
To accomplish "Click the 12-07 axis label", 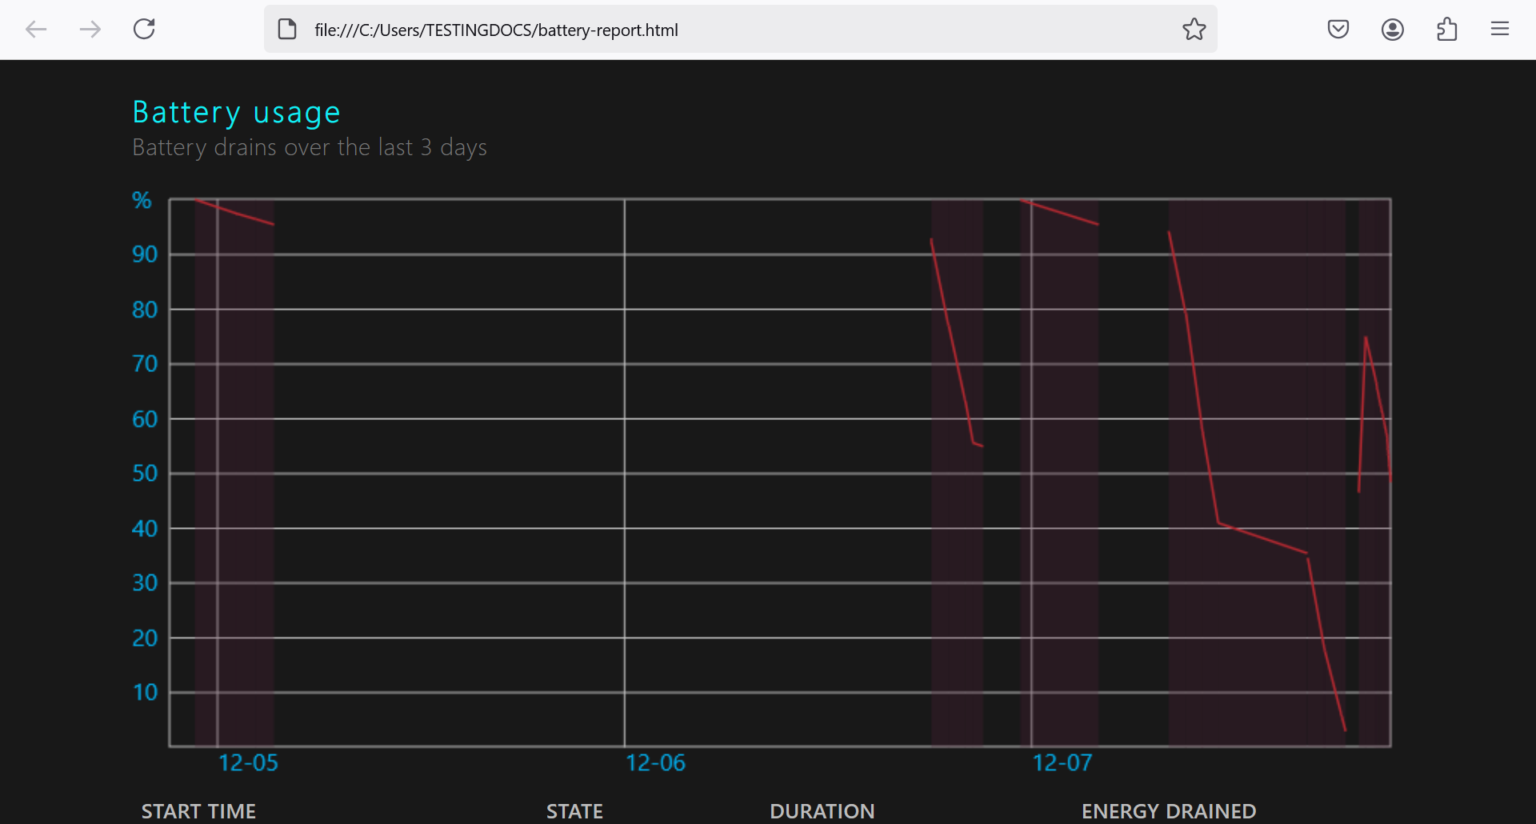I will coord(1061,762).
